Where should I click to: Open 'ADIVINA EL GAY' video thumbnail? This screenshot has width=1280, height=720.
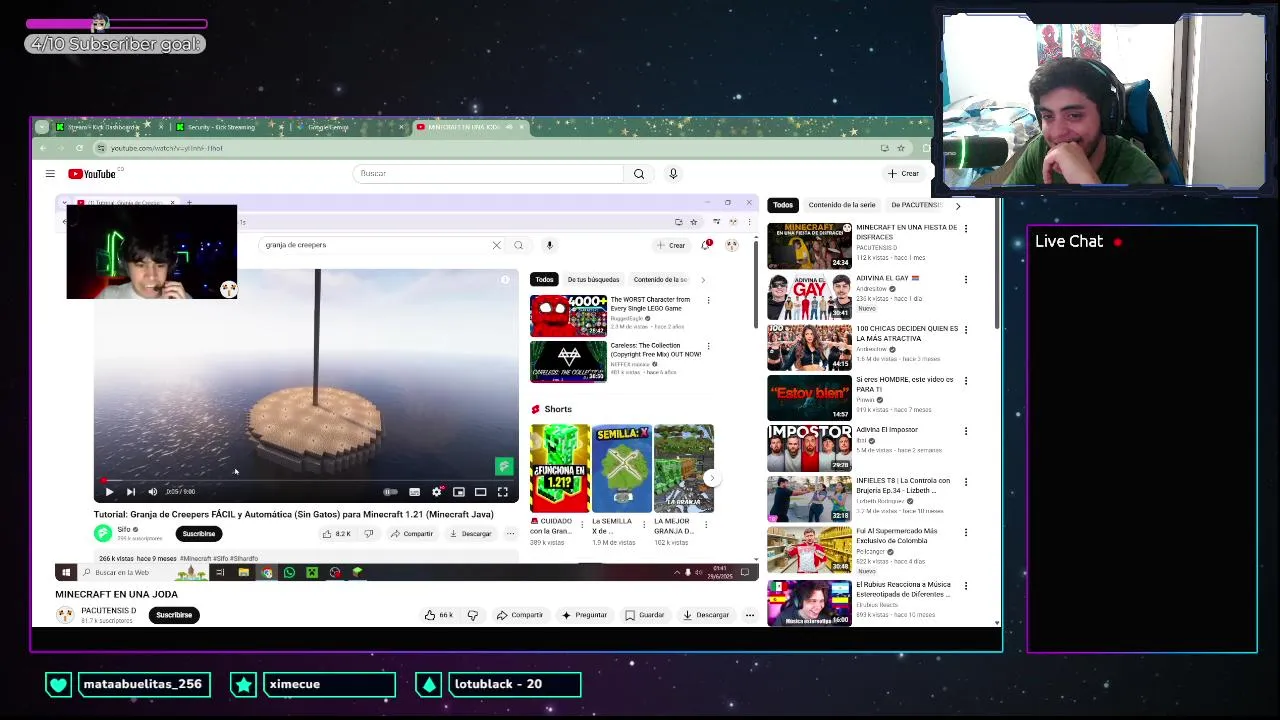809,296
